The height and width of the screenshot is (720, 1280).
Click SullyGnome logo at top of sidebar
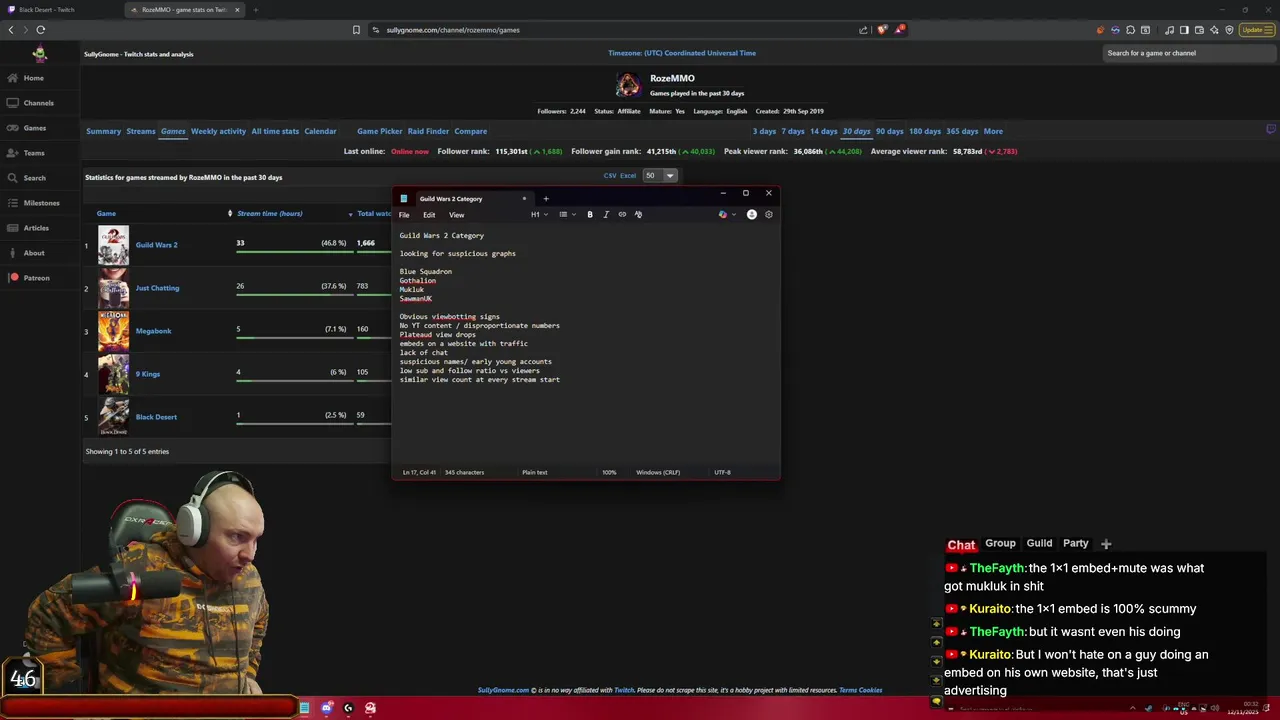pyautogui.click(x=39, y=54)
